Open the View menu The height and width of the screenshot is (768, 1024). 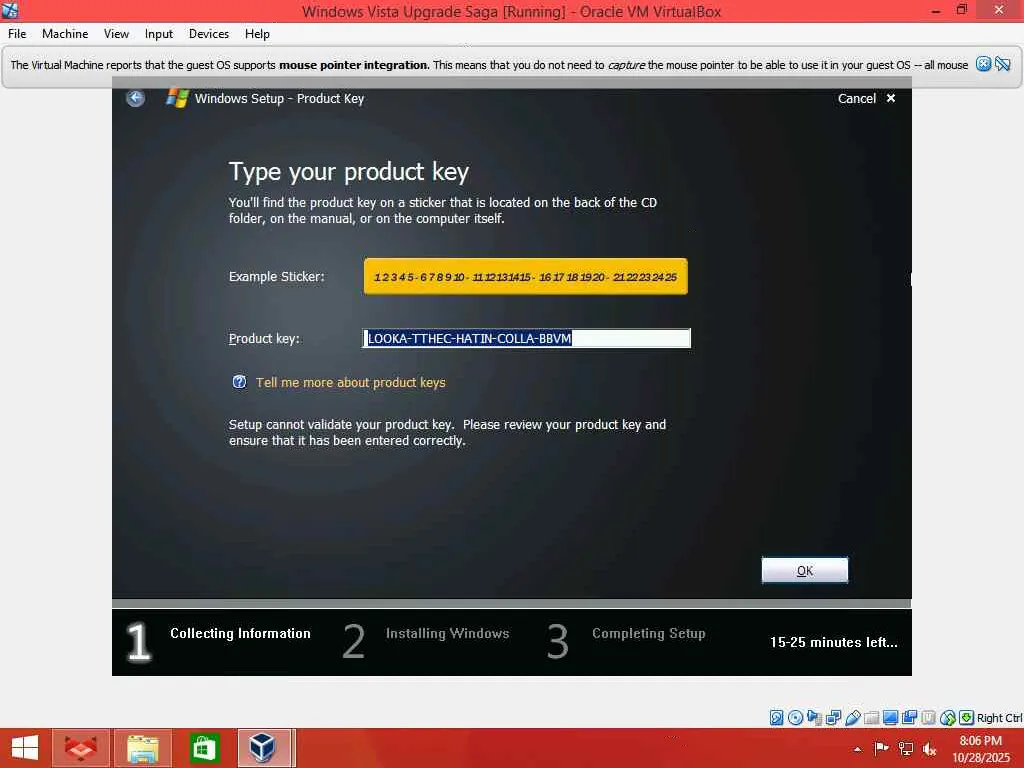tap(116, 34)
